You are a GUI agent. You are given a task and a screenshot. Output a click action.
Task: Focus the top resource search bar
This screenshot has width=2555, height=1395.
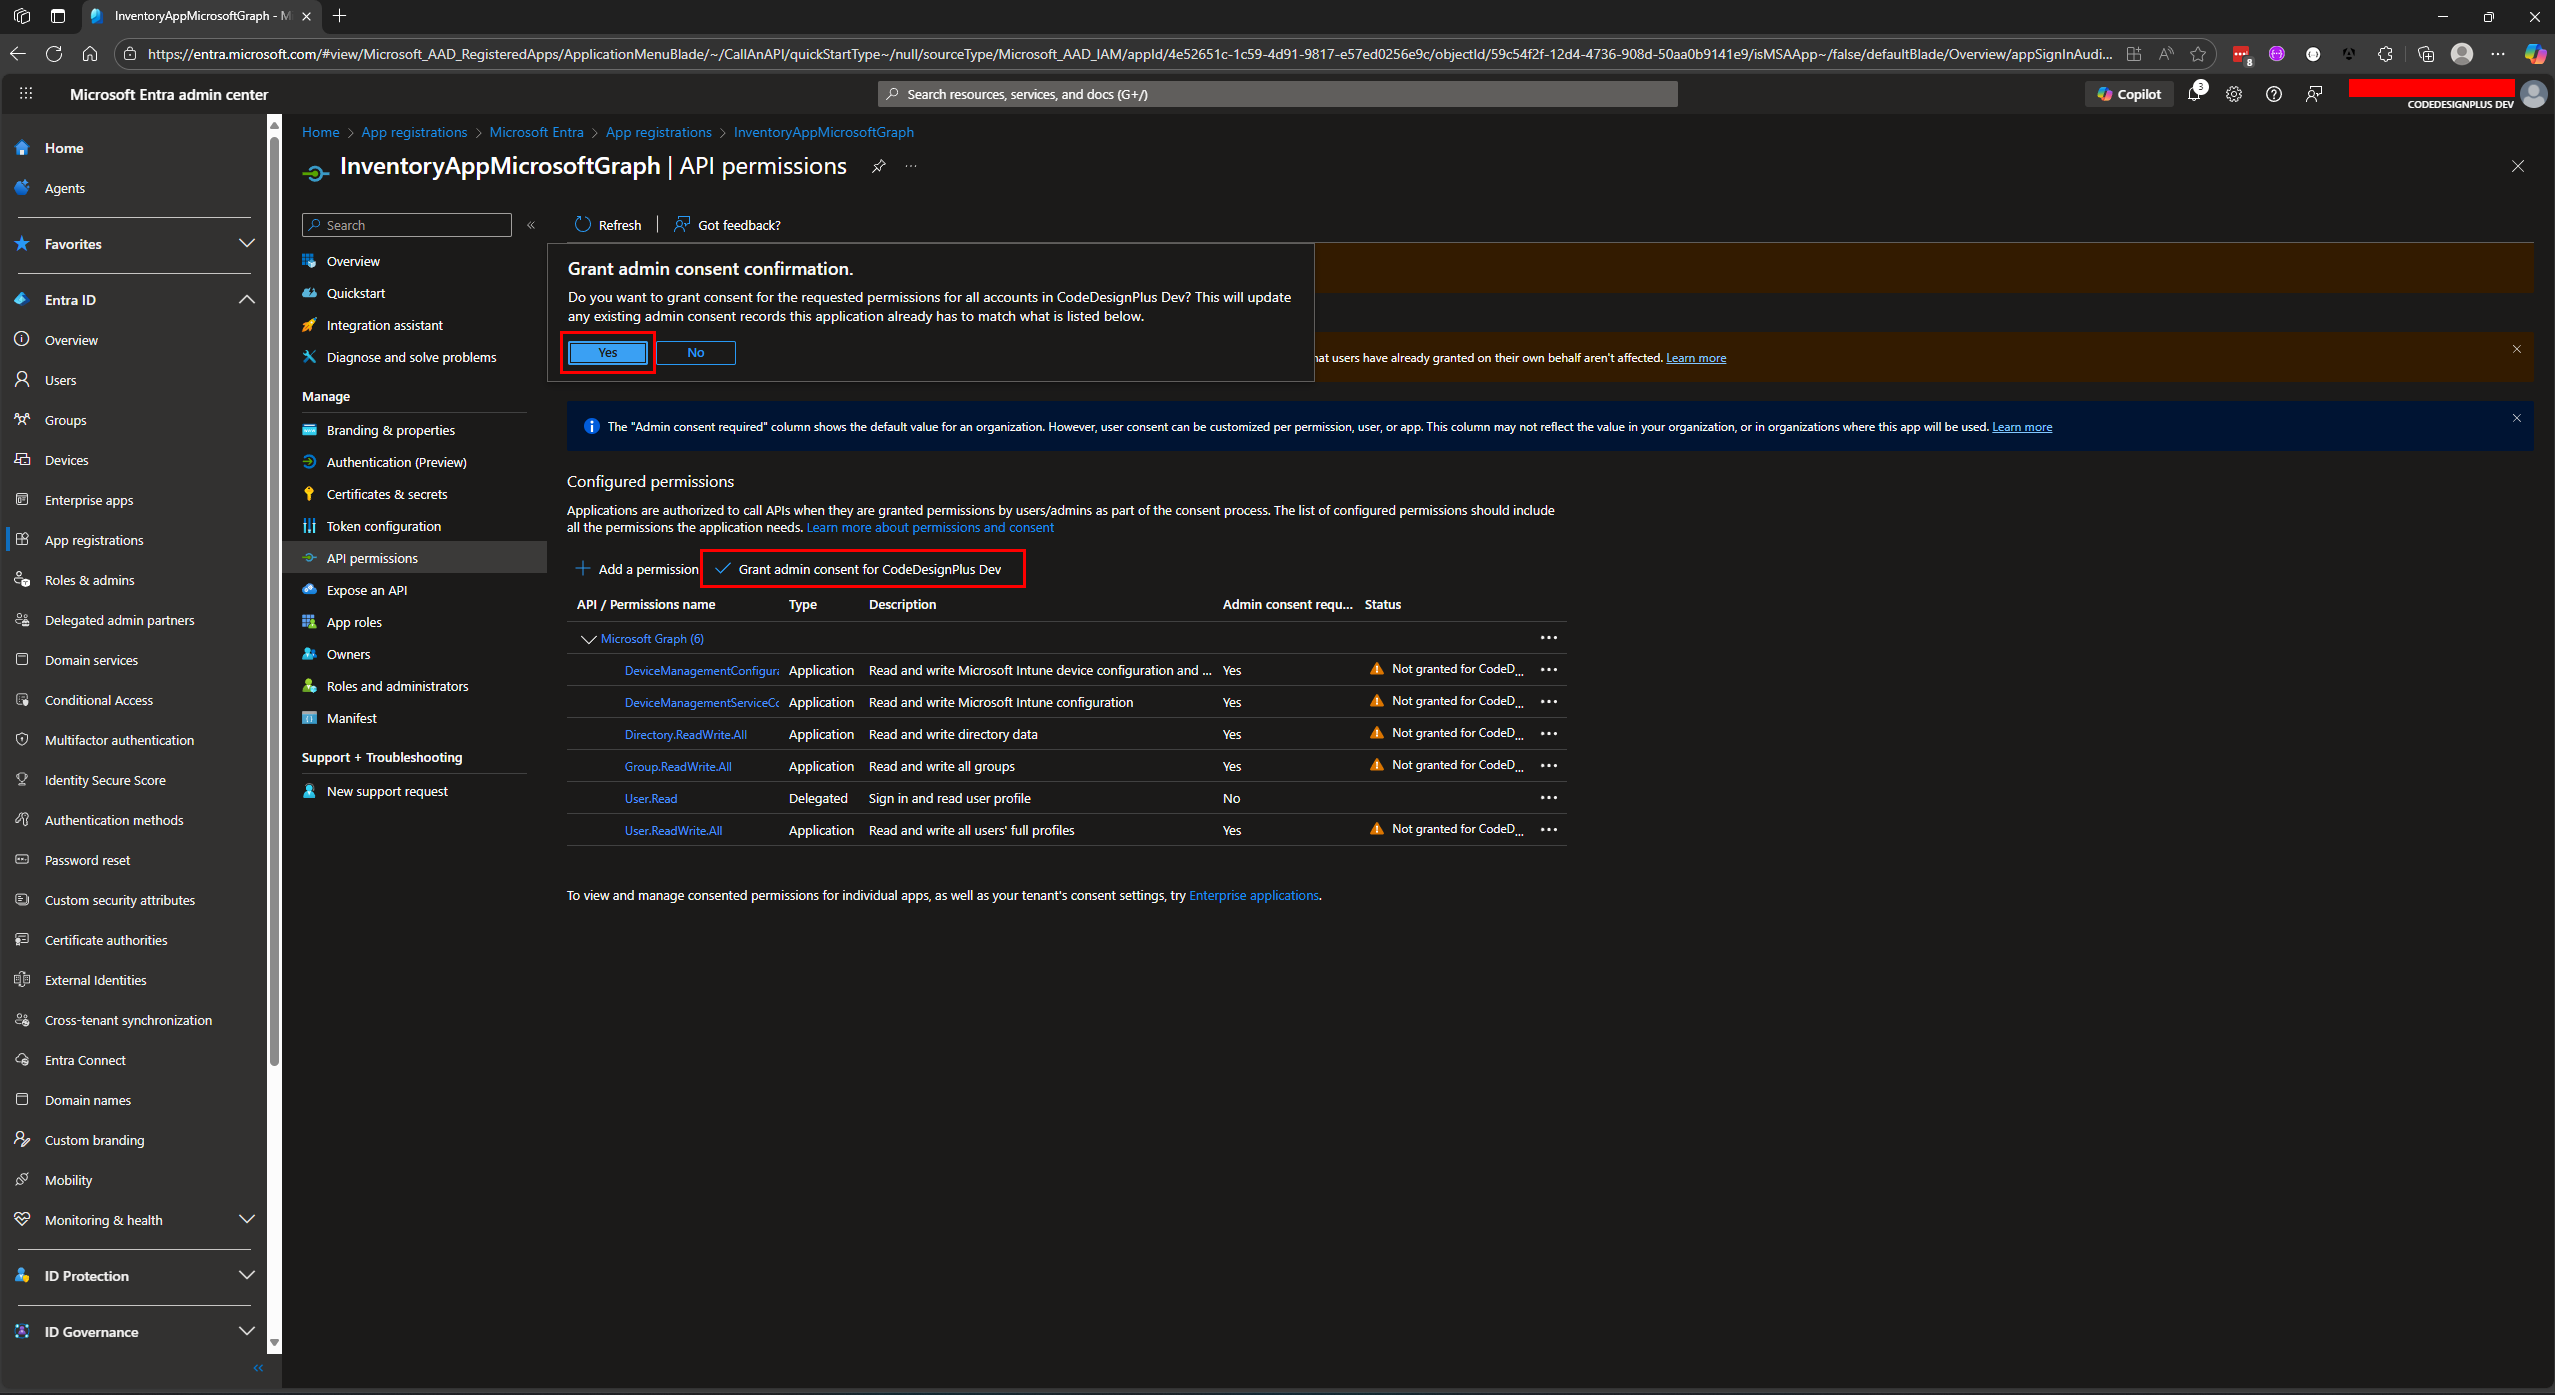(x=1278, y=94)
